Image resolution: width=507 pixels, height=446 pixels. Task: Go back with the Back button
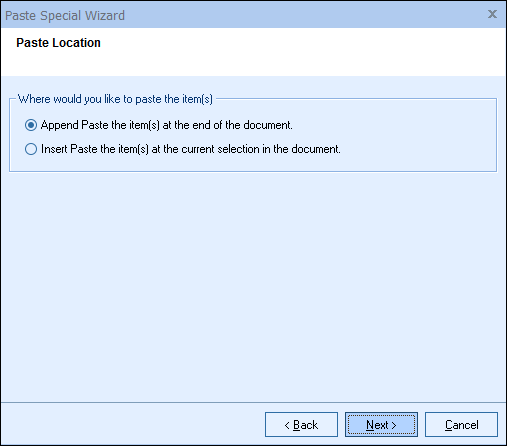point(301,425)
